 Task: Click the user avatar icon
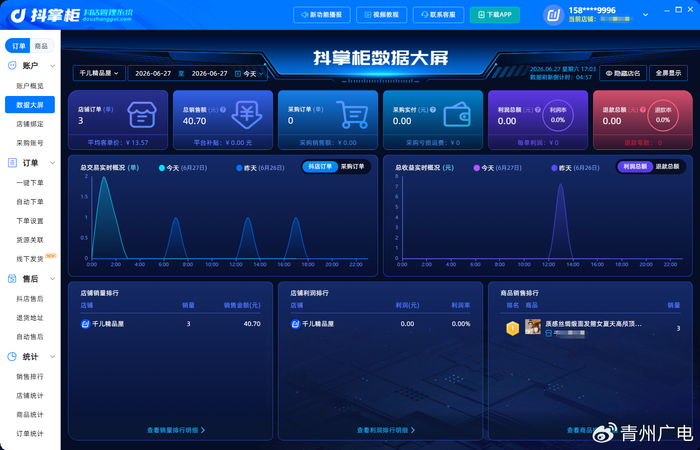[554, 15]
